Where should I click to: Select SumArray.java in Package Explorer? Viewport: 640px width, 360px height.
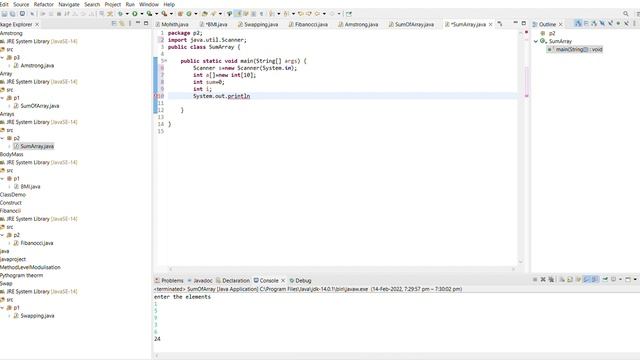(x=33, y=146)
